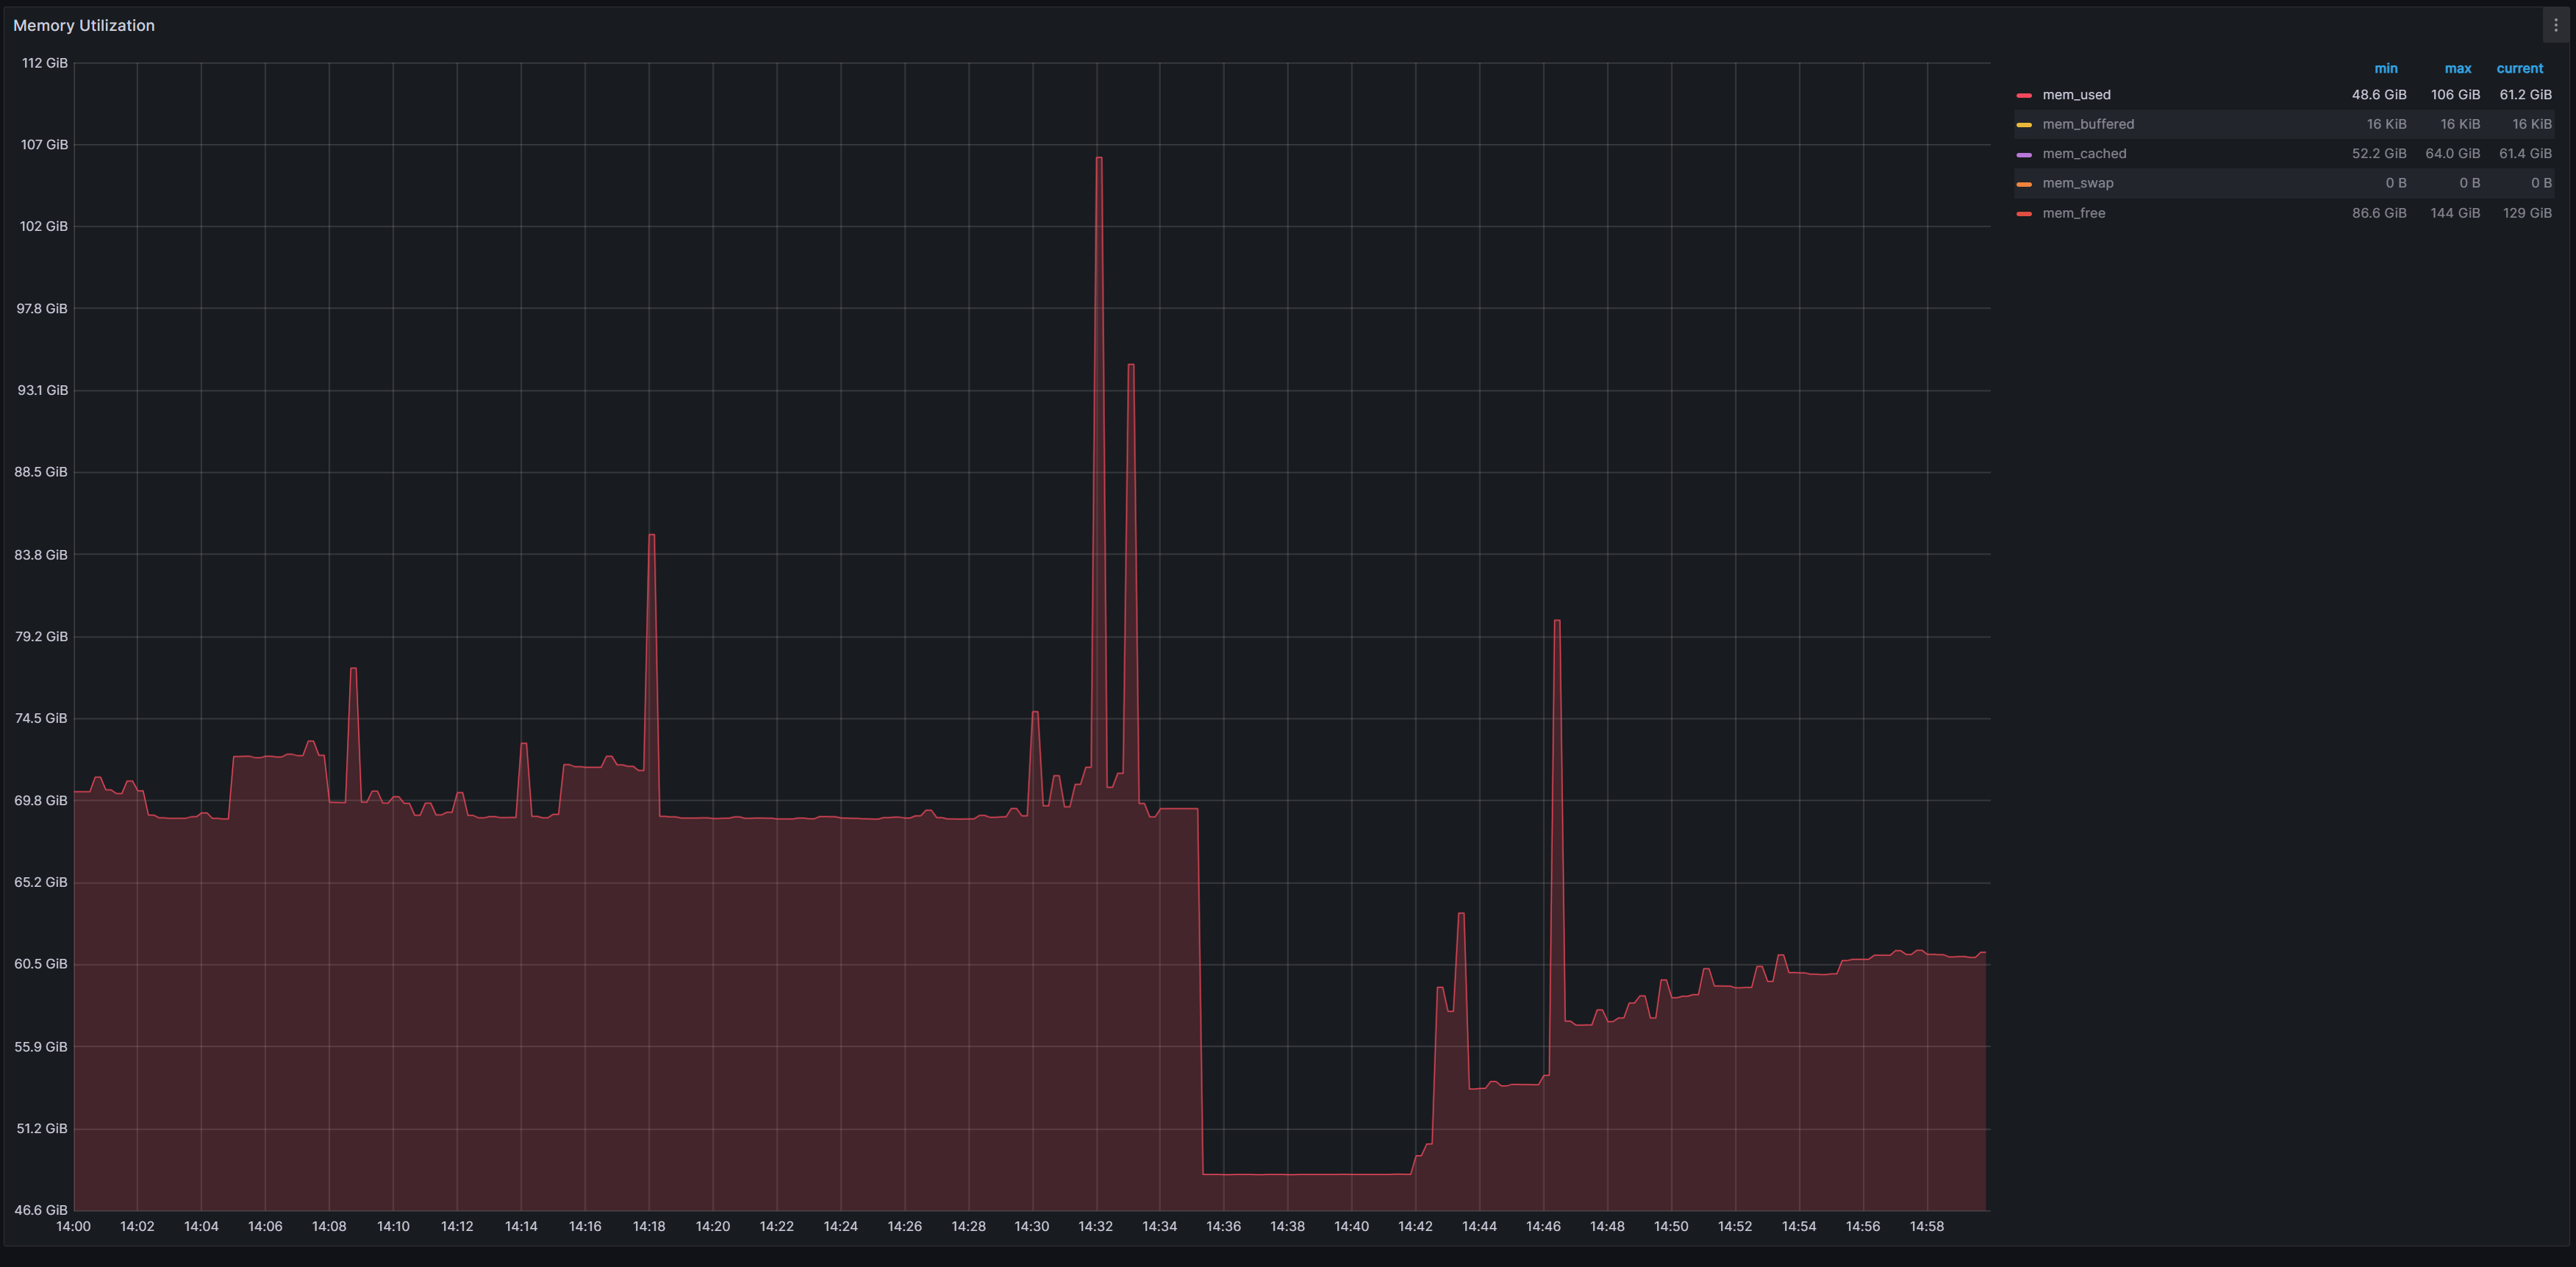Click the 106 GiB max value of mem_used
The width and height of the screenshot is (2576, 1267).
point(2455,95)
